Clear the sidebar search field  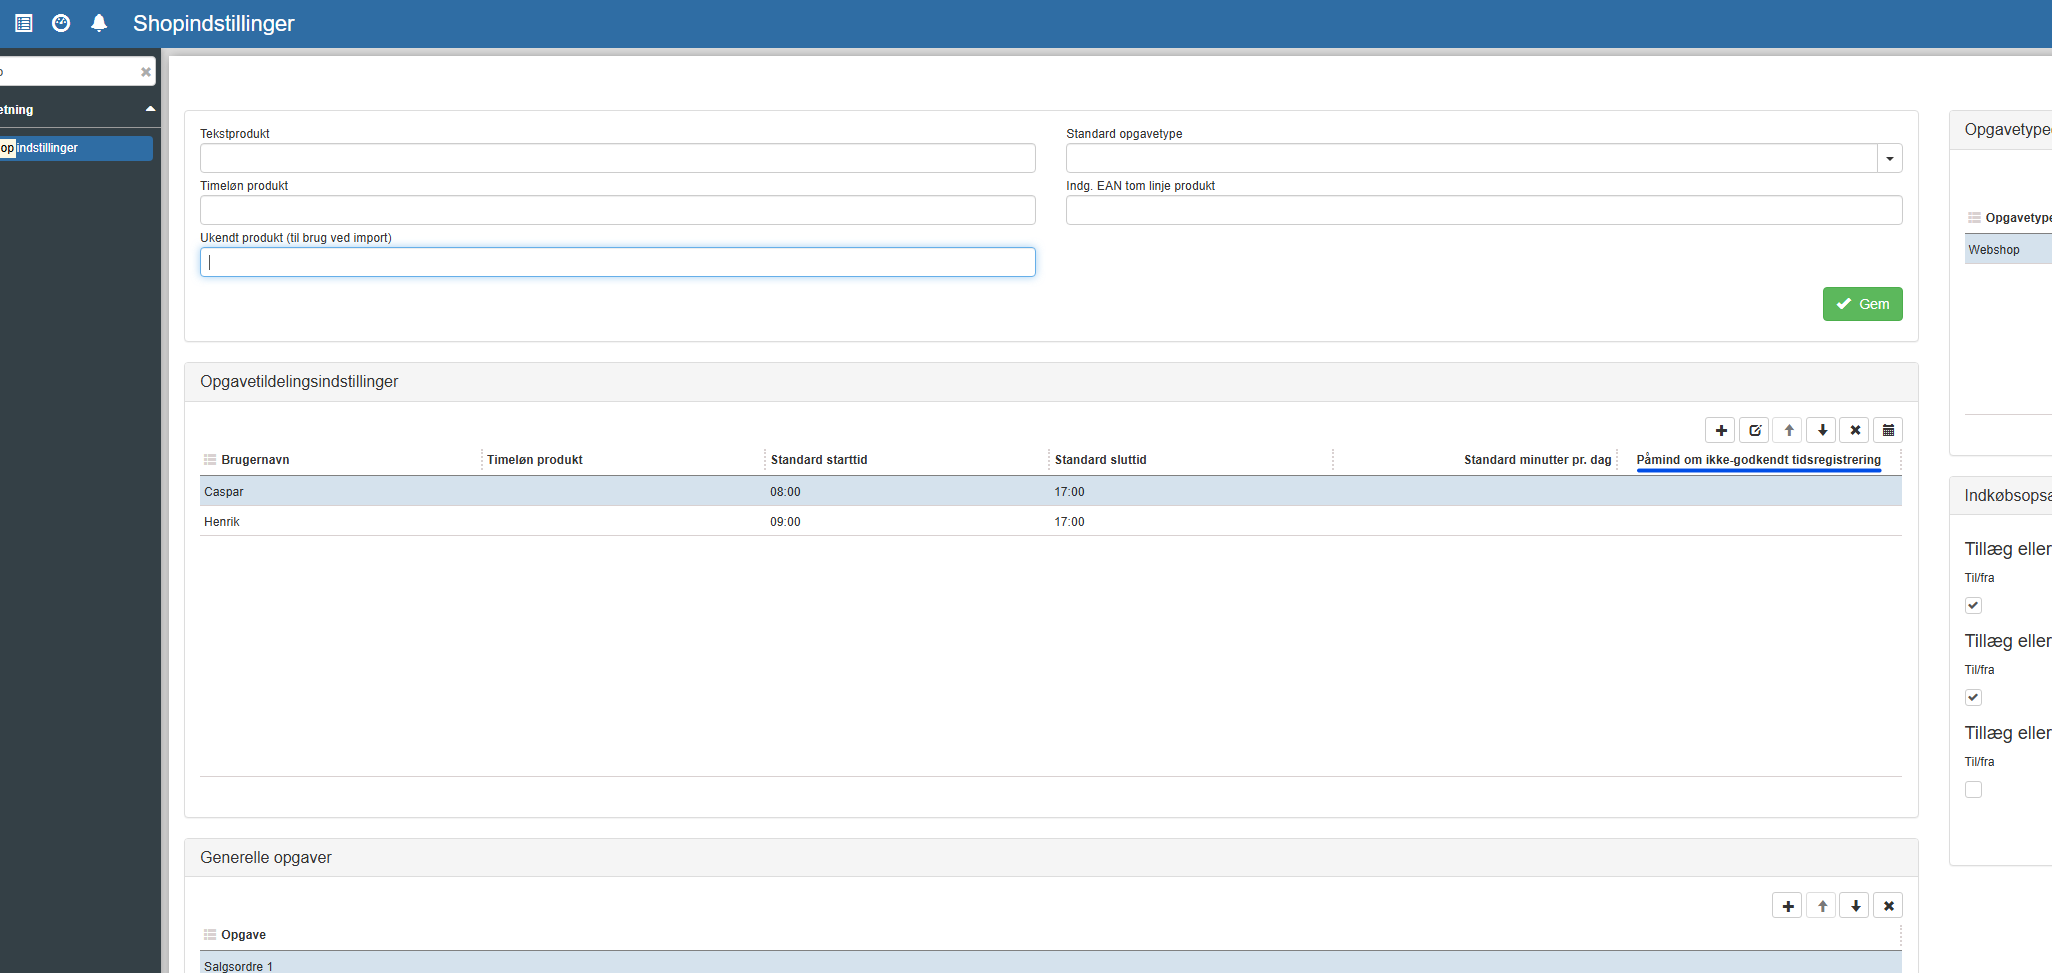click(x=146, y=72)
